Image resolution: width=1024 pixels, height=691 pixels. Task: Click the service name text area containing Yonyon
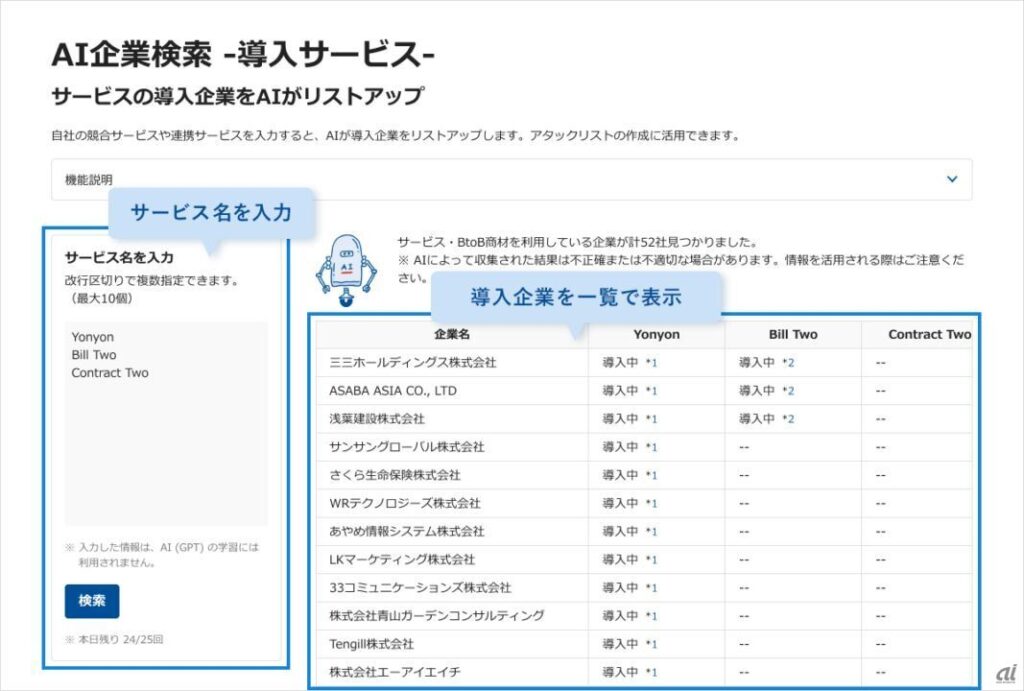166,423
